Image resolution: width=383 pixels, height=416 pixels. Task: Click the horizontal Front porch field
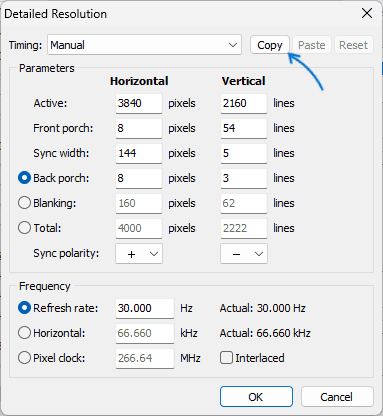pos(139,128)
